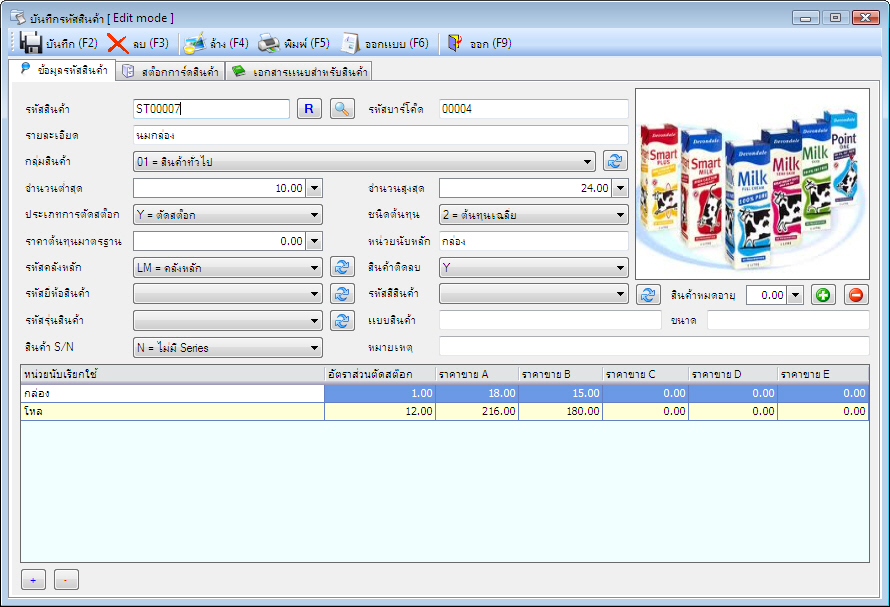
Task: Click the Save (F2) floppy disk icon
Action: tap(31, 43)
